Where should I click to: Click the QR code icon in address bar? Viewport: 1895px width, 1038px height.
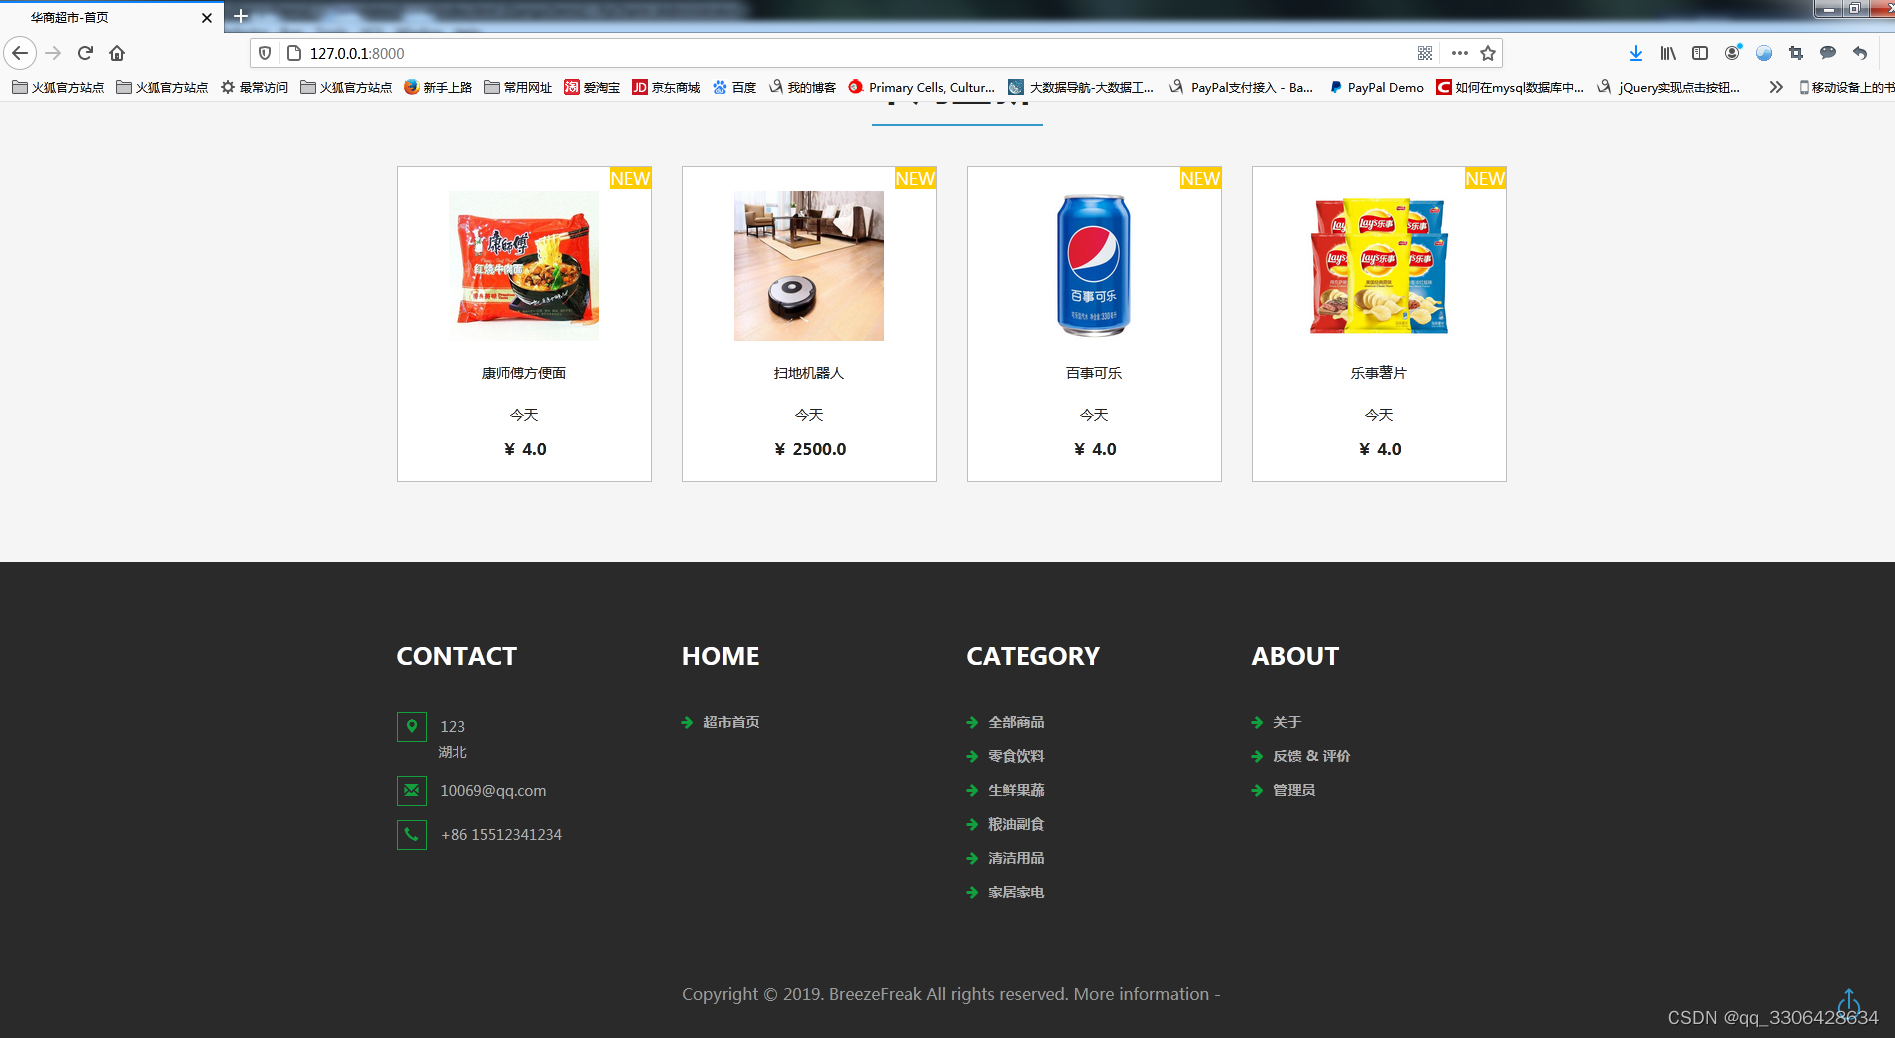click(x=1425, y=53)
